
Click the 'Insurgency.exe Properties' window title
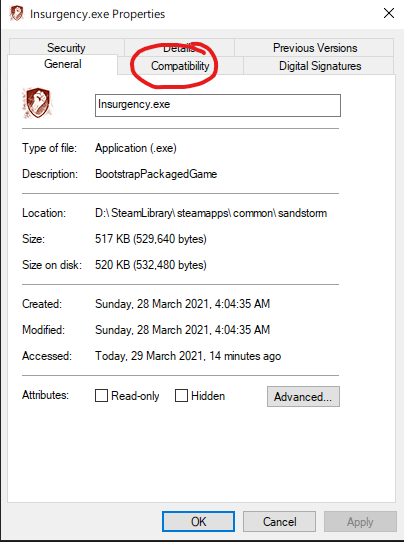point(97,14)
